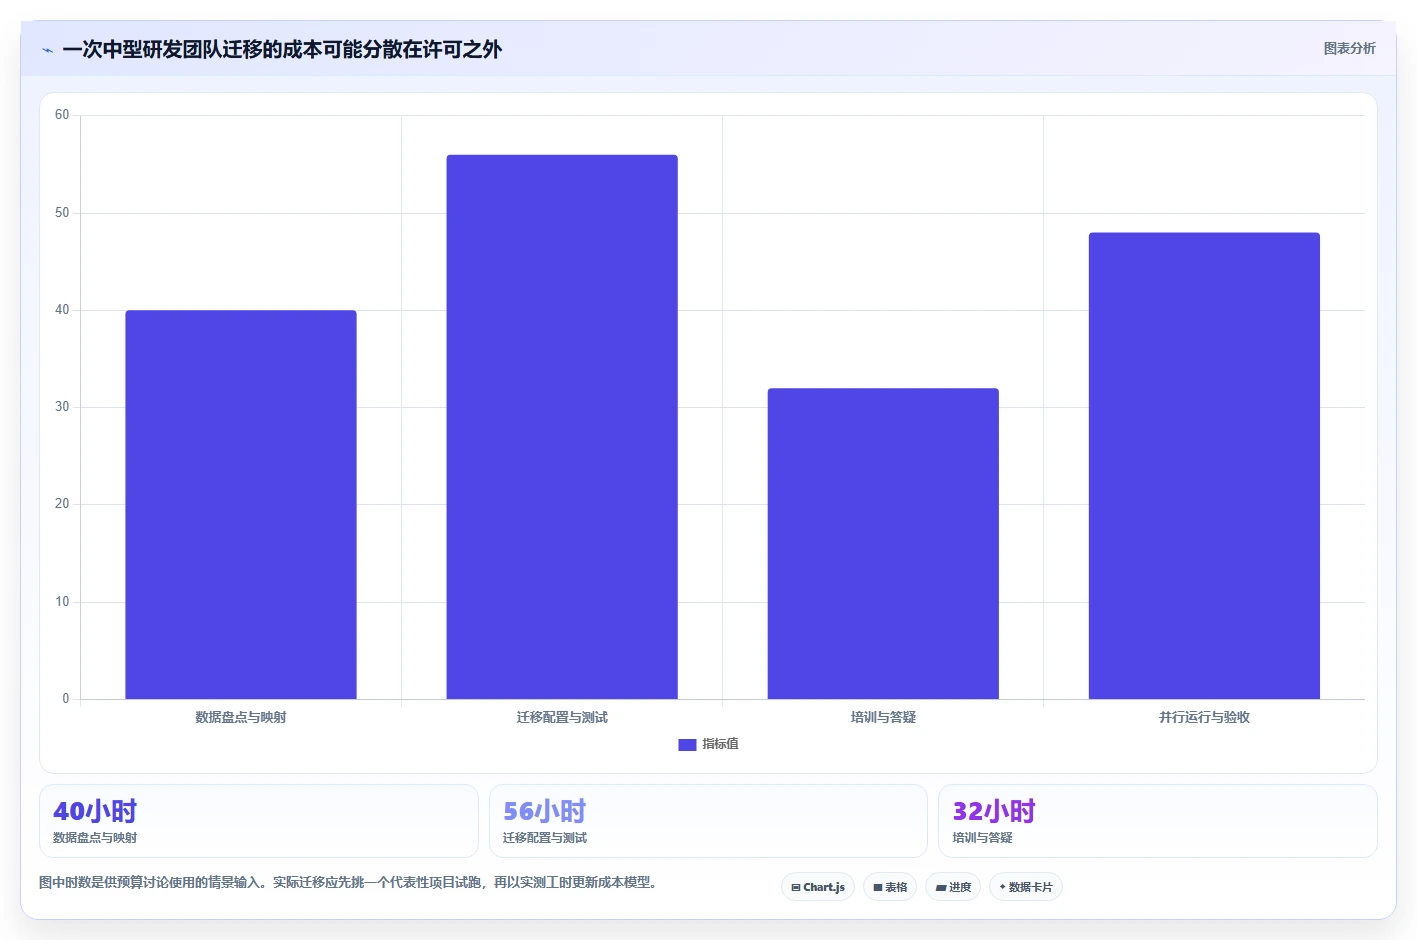Click the 数据盘点与映射 x-axis label
The width and height of the screenshot is (1417, 940).
(x=241, y=717)
